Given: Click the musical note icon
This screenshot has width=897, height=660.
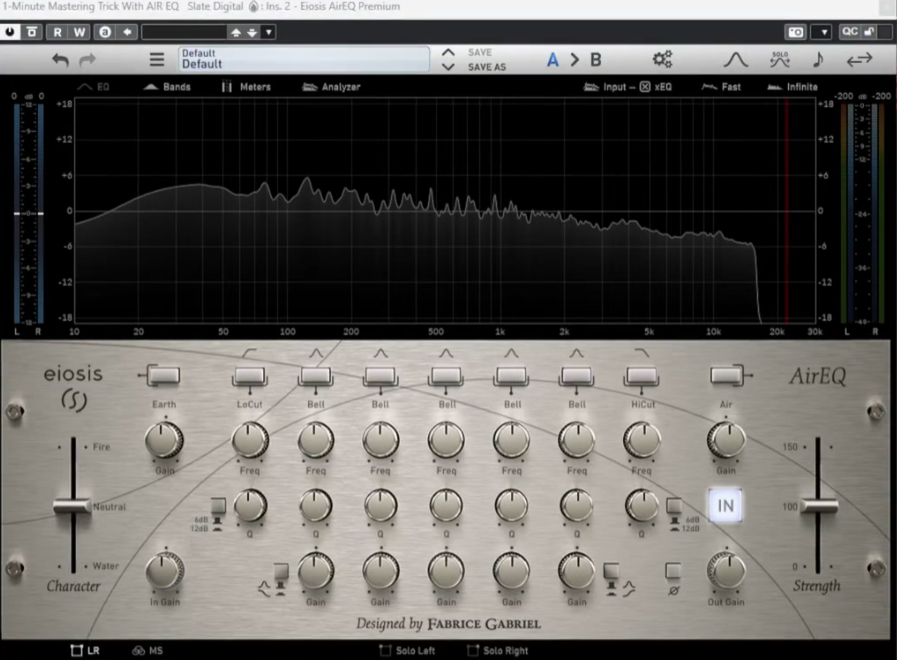Looking at the screenshot, I should (818, 59).
